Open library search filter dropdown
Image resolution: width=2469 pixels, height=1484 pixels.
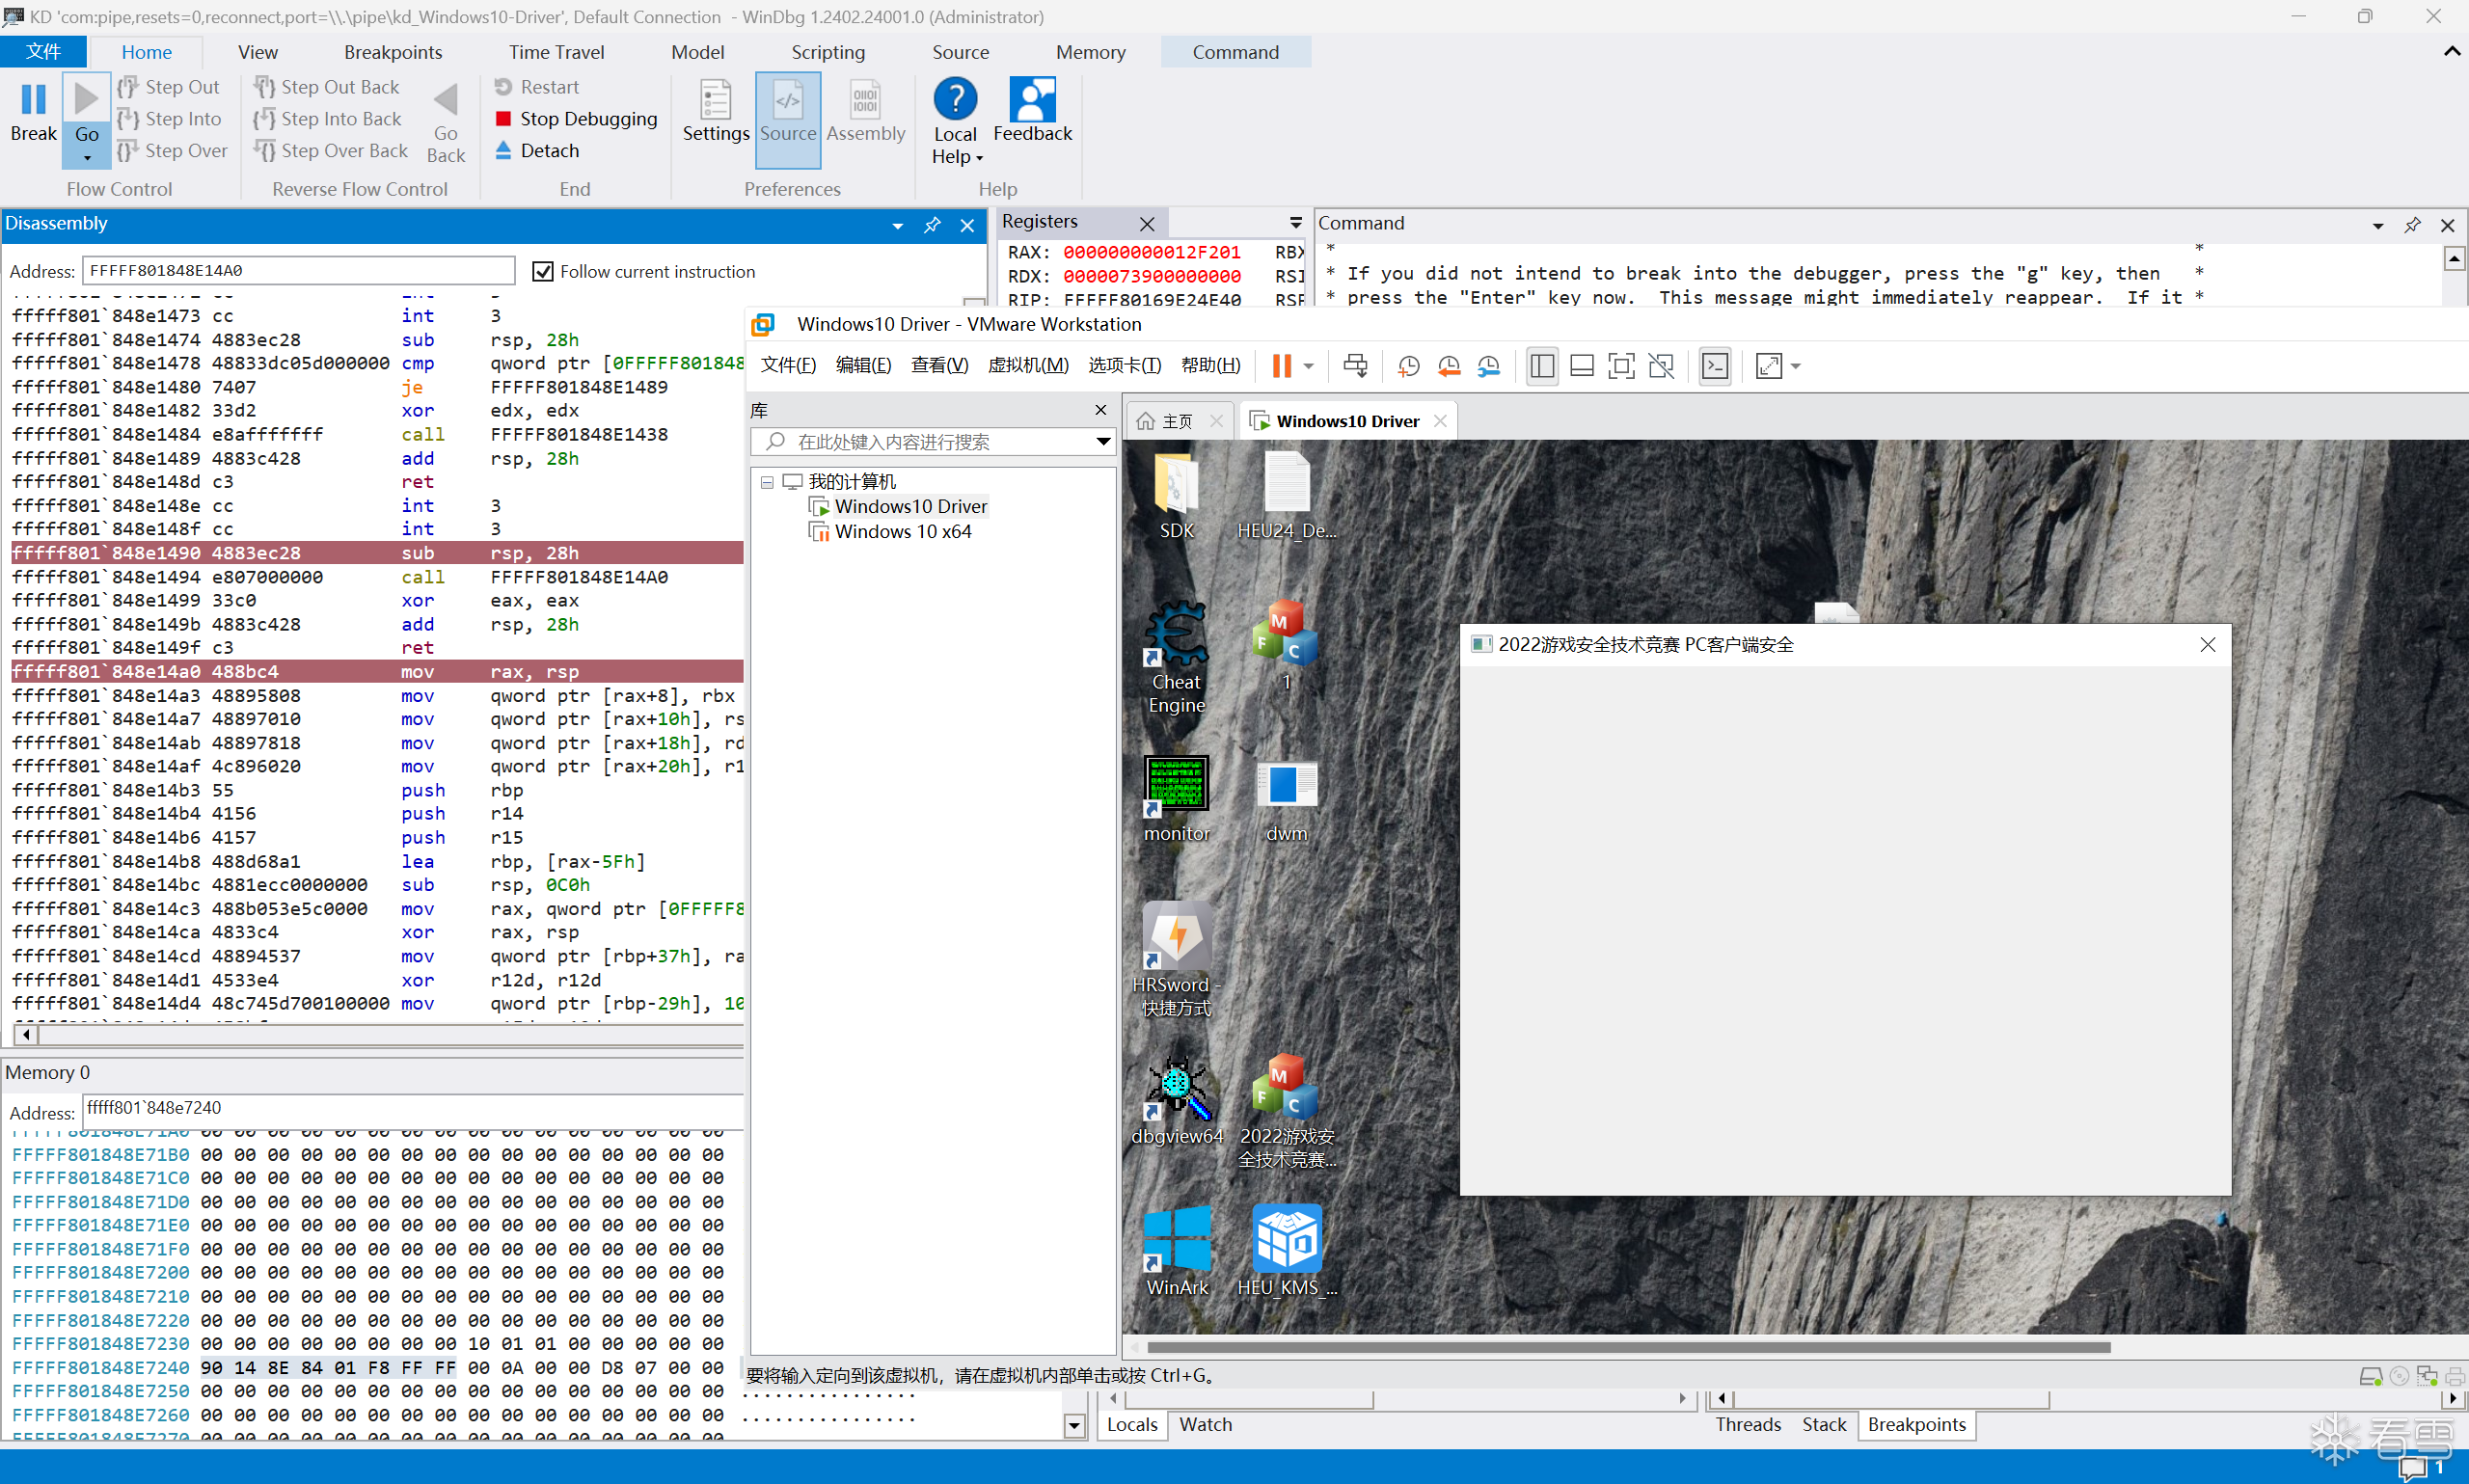1102,441
